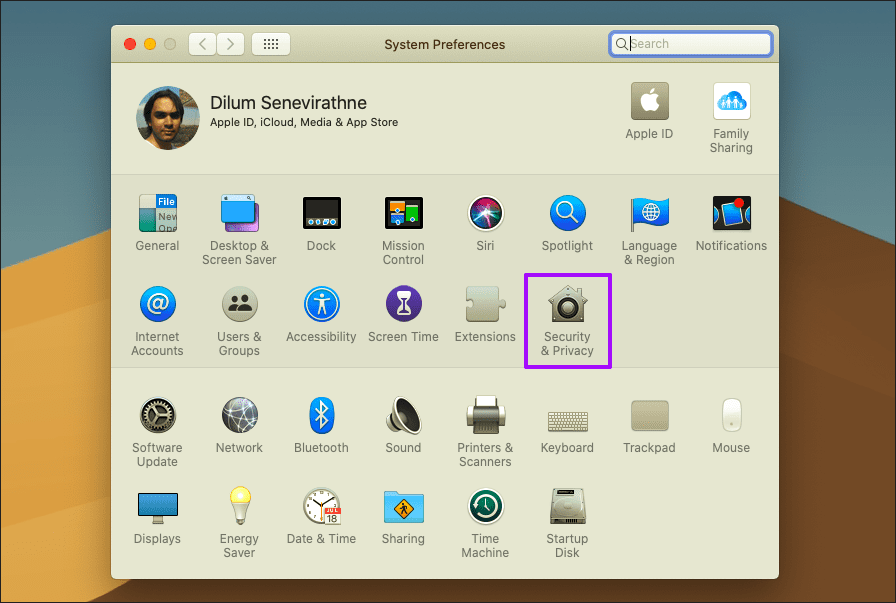Click the Dilum Senevirathne account name

click(289, 103)
